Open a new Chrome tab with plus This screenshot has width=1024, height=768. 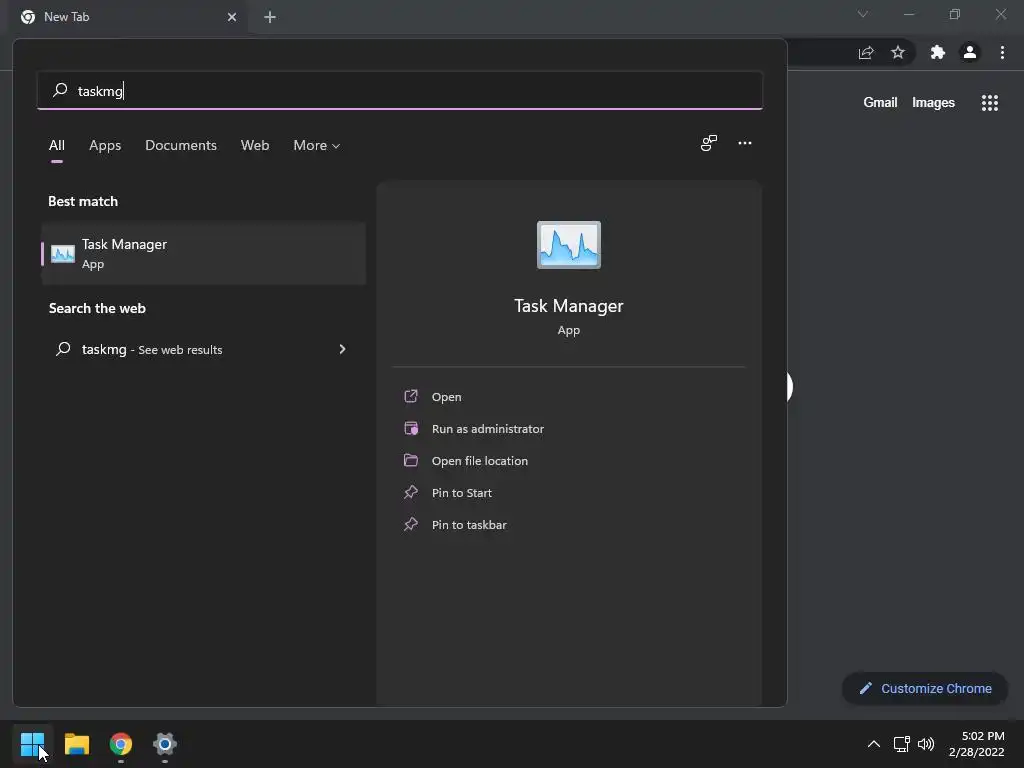coord(270,17)
